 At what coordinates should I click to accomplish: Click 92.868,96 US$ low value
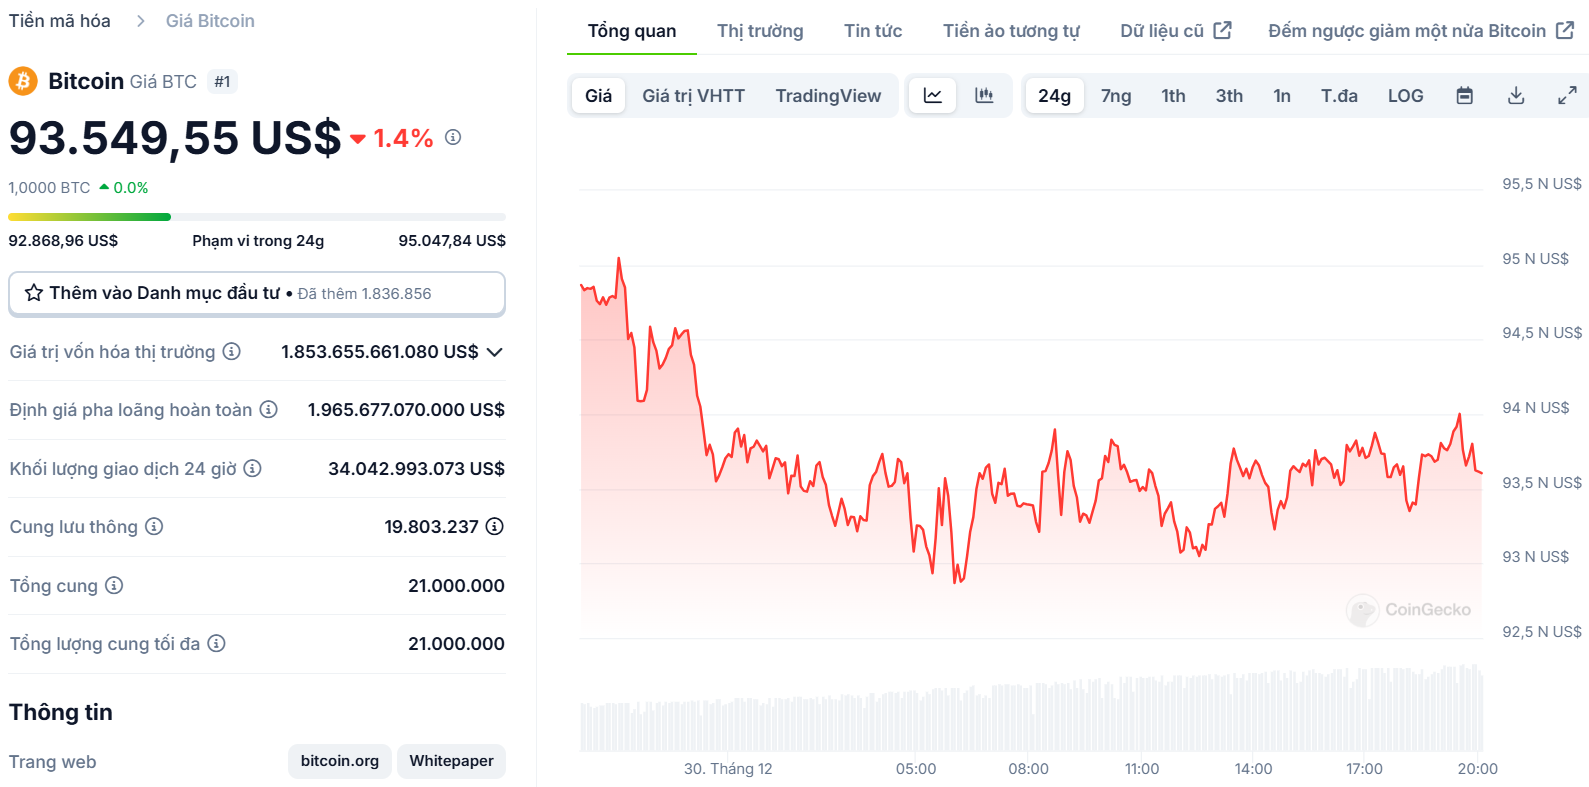click(x=63, y=241)
